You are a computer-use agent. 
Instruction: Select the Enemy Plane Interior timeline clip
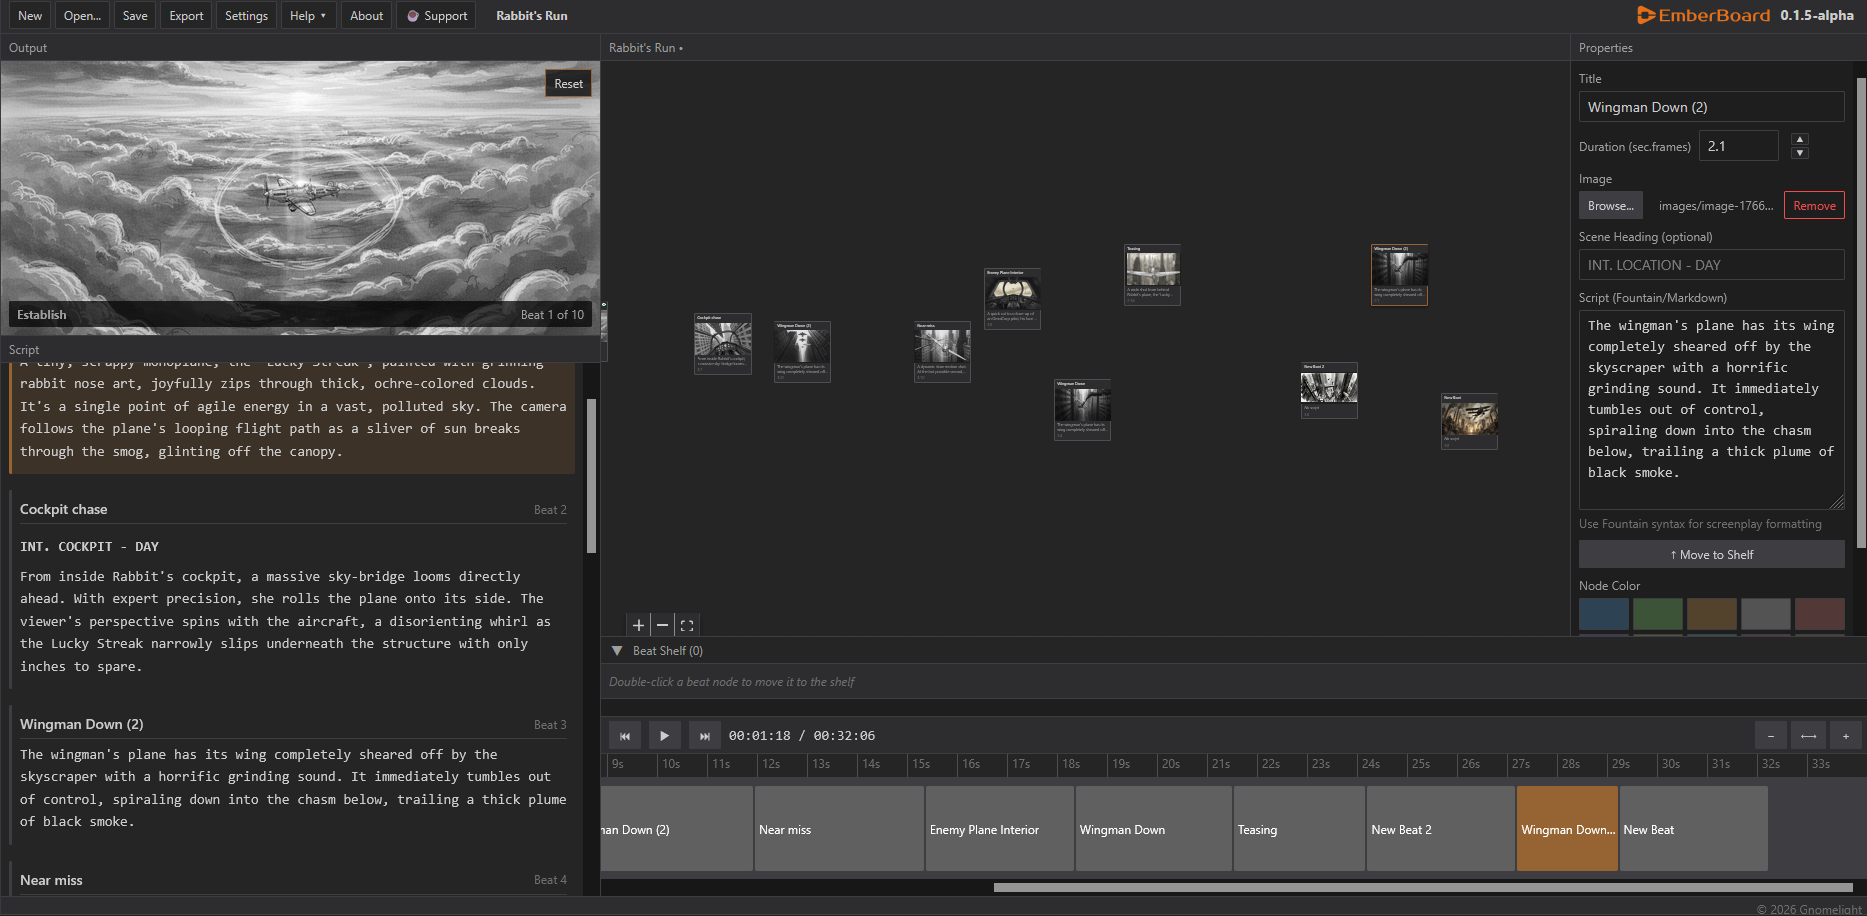point(999,829)
